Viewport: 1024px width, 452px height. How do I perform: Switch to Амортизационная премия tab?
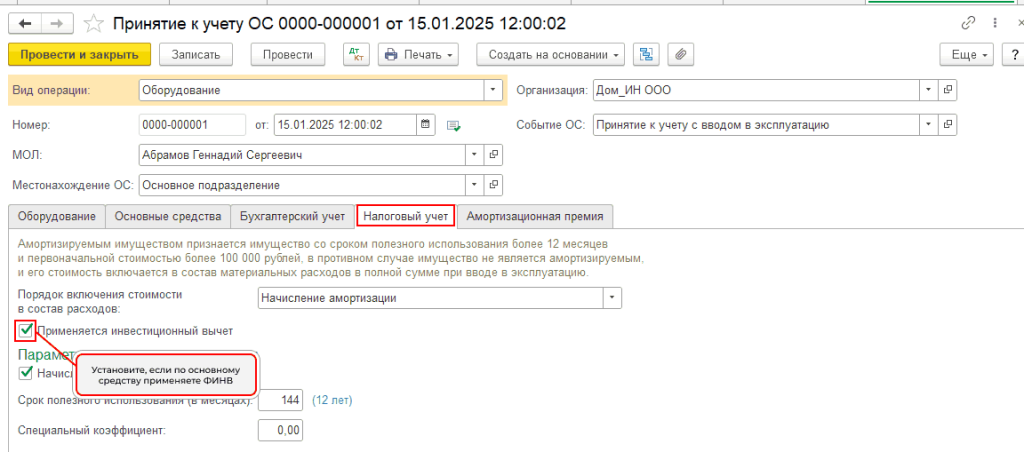535,216
